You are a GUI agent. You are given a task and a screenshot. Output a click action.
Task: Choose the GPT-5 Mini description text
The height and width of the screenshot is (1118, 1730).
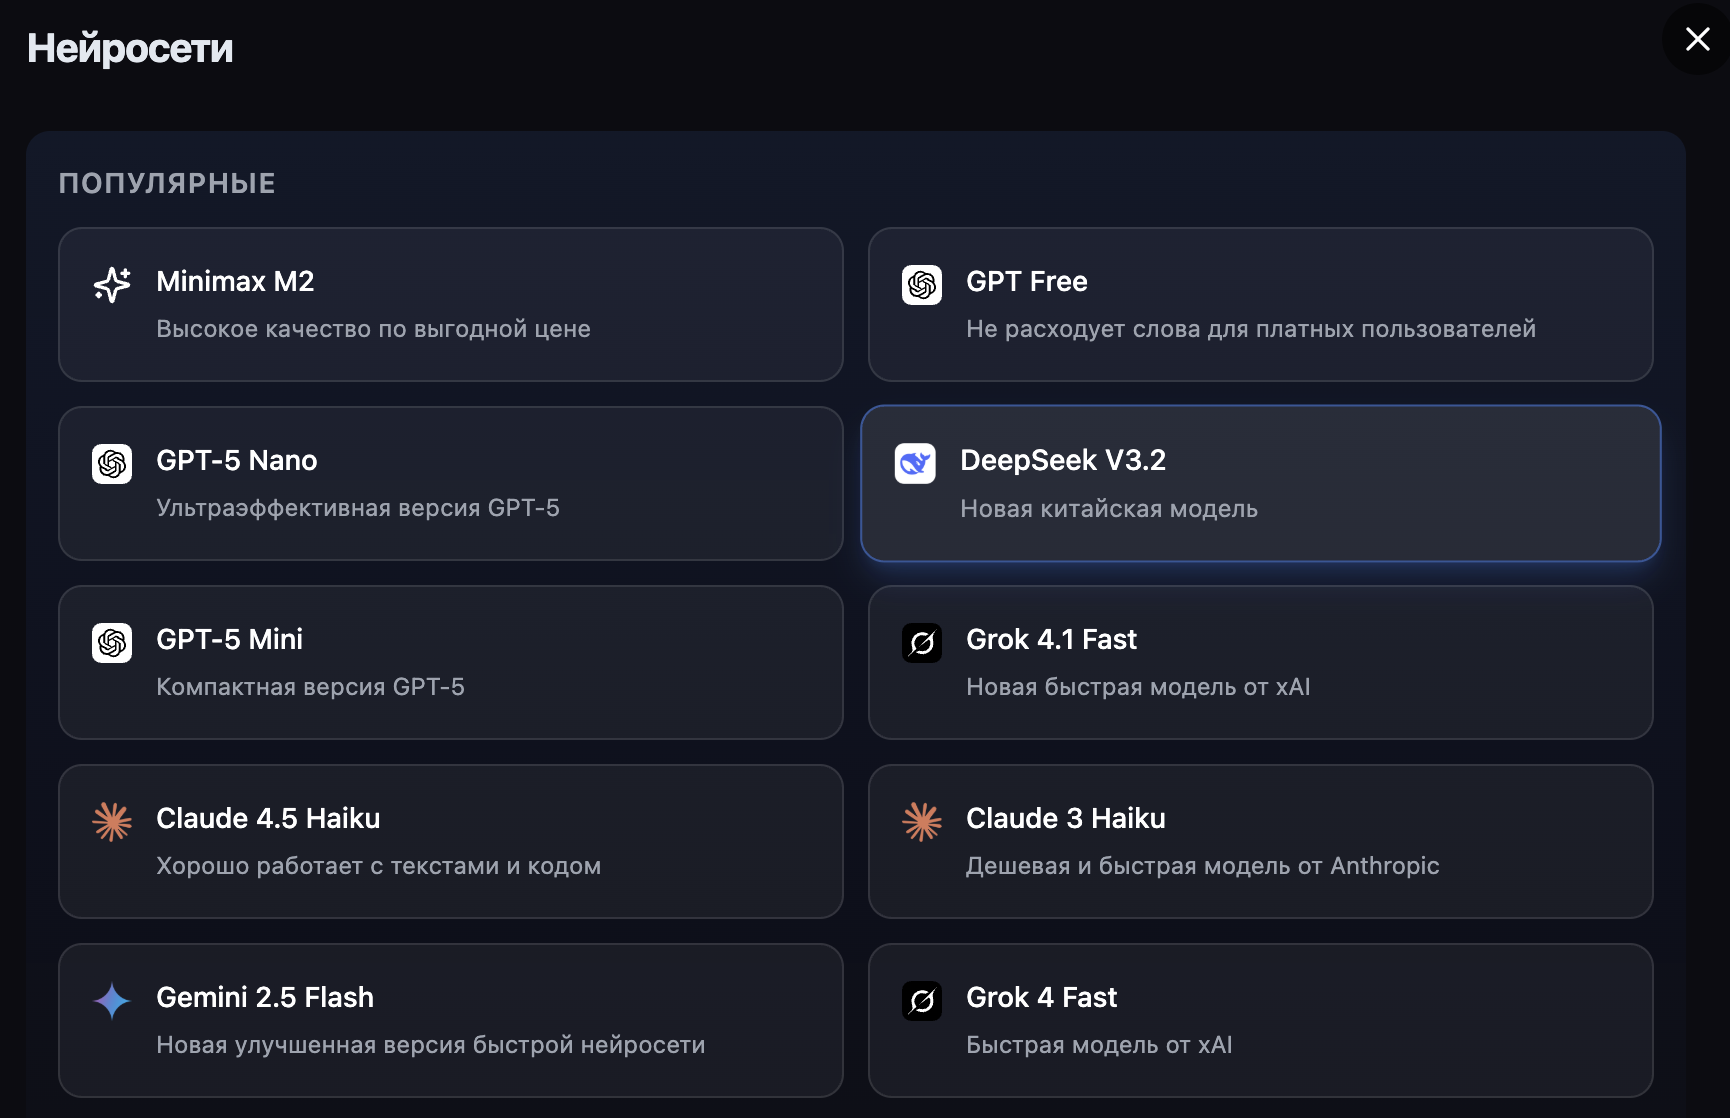310,687
